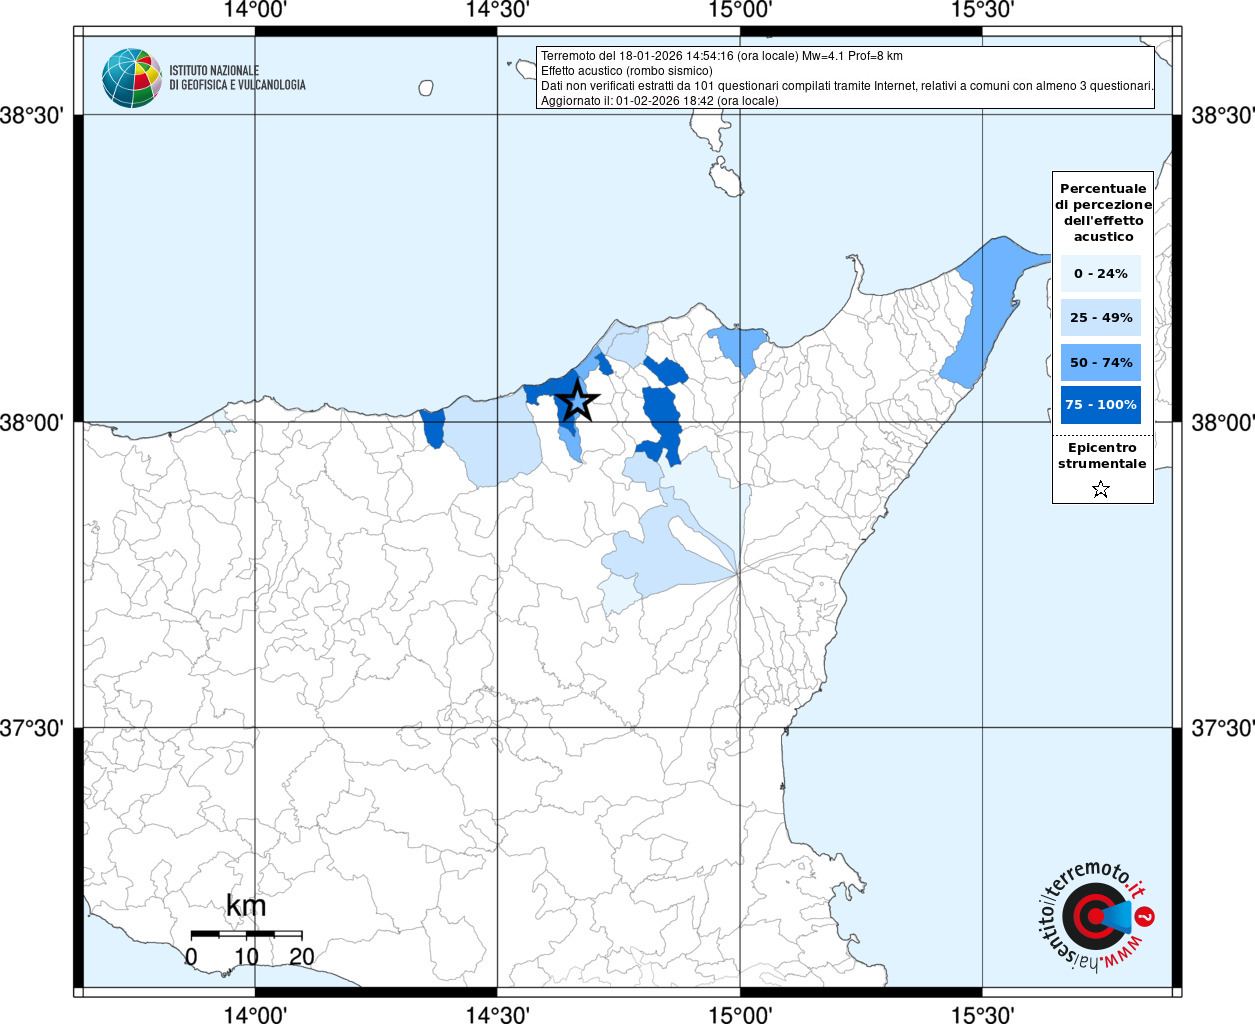
Task: Click the INGV globe logo
Action: (x=131, y=78)
